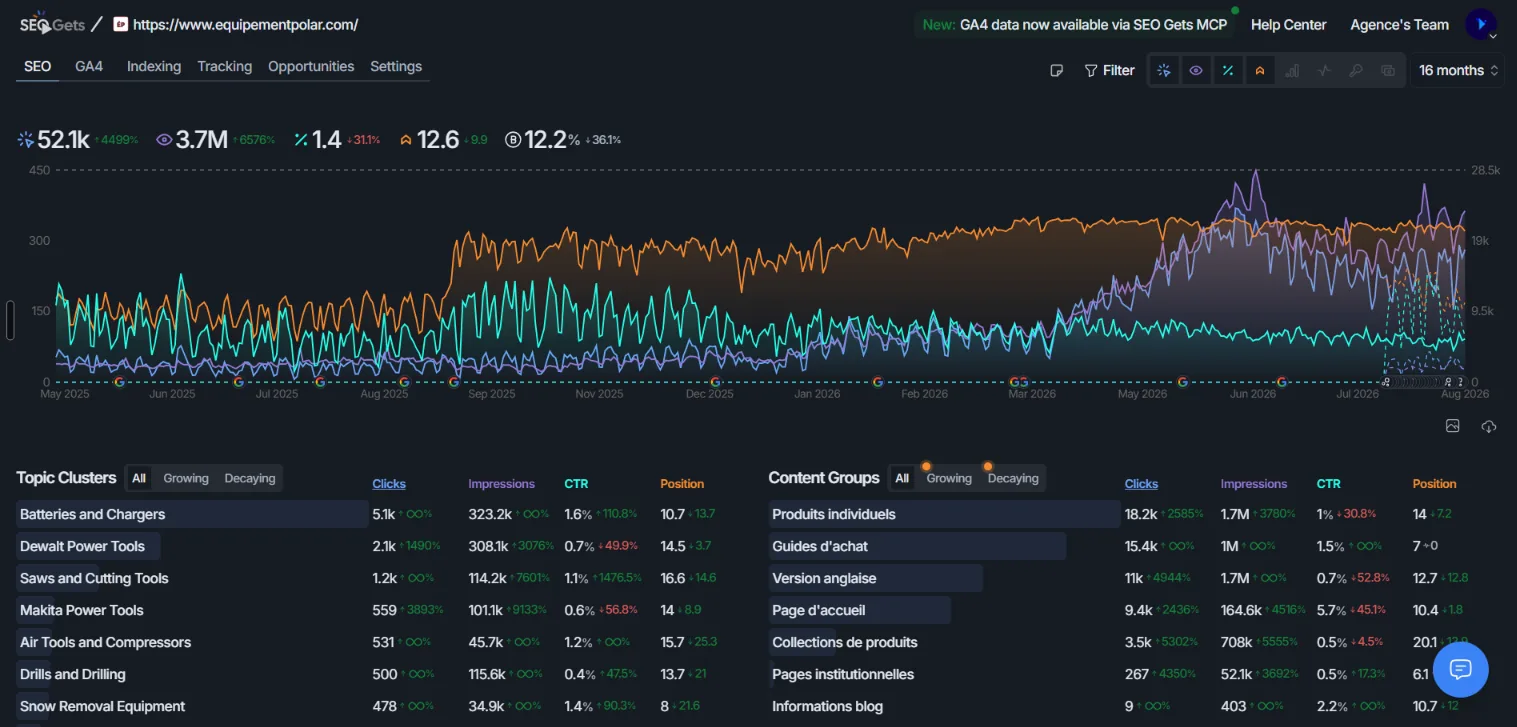Enable the rightmost greyed metric toggle

coord(1388,70)
